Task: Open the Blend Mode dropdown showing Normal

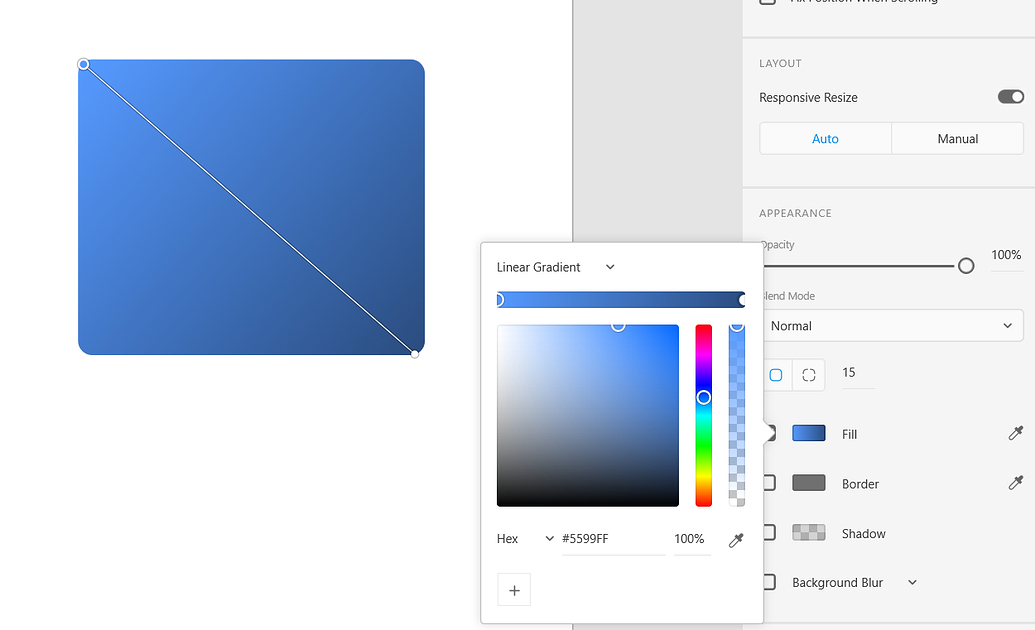Action: click(893, 325)
